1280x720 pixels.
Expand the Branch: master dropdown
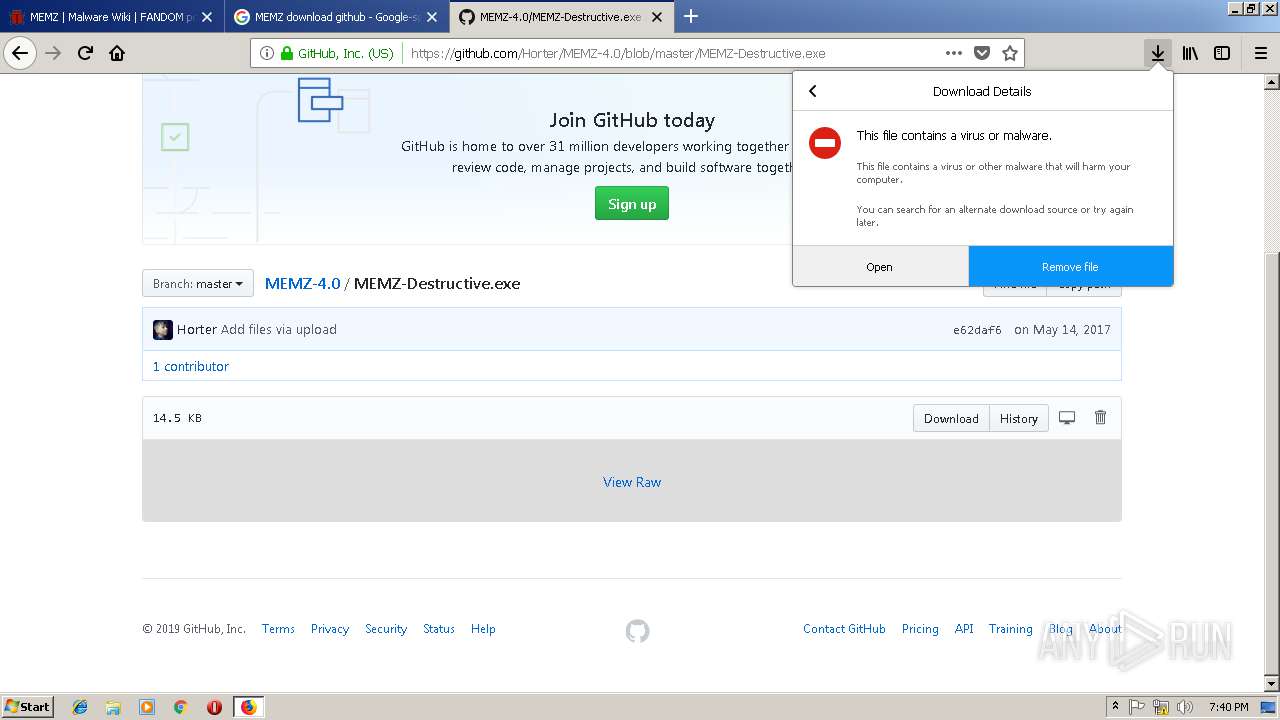click(x=198, y=284)
